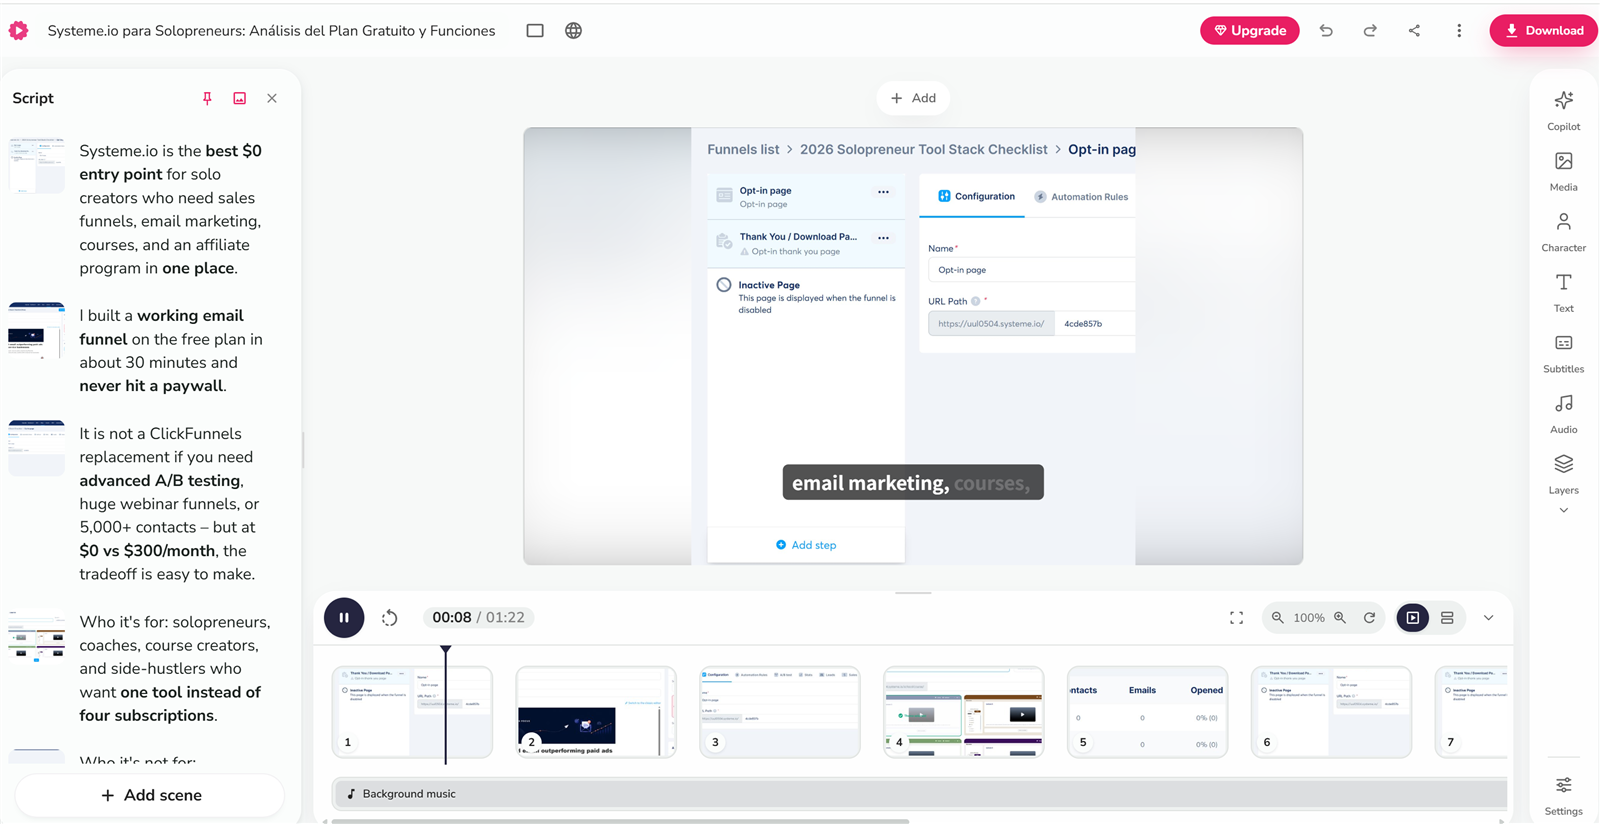Click the Upgrade button

pyautogui.click(x=1249, y=31)
